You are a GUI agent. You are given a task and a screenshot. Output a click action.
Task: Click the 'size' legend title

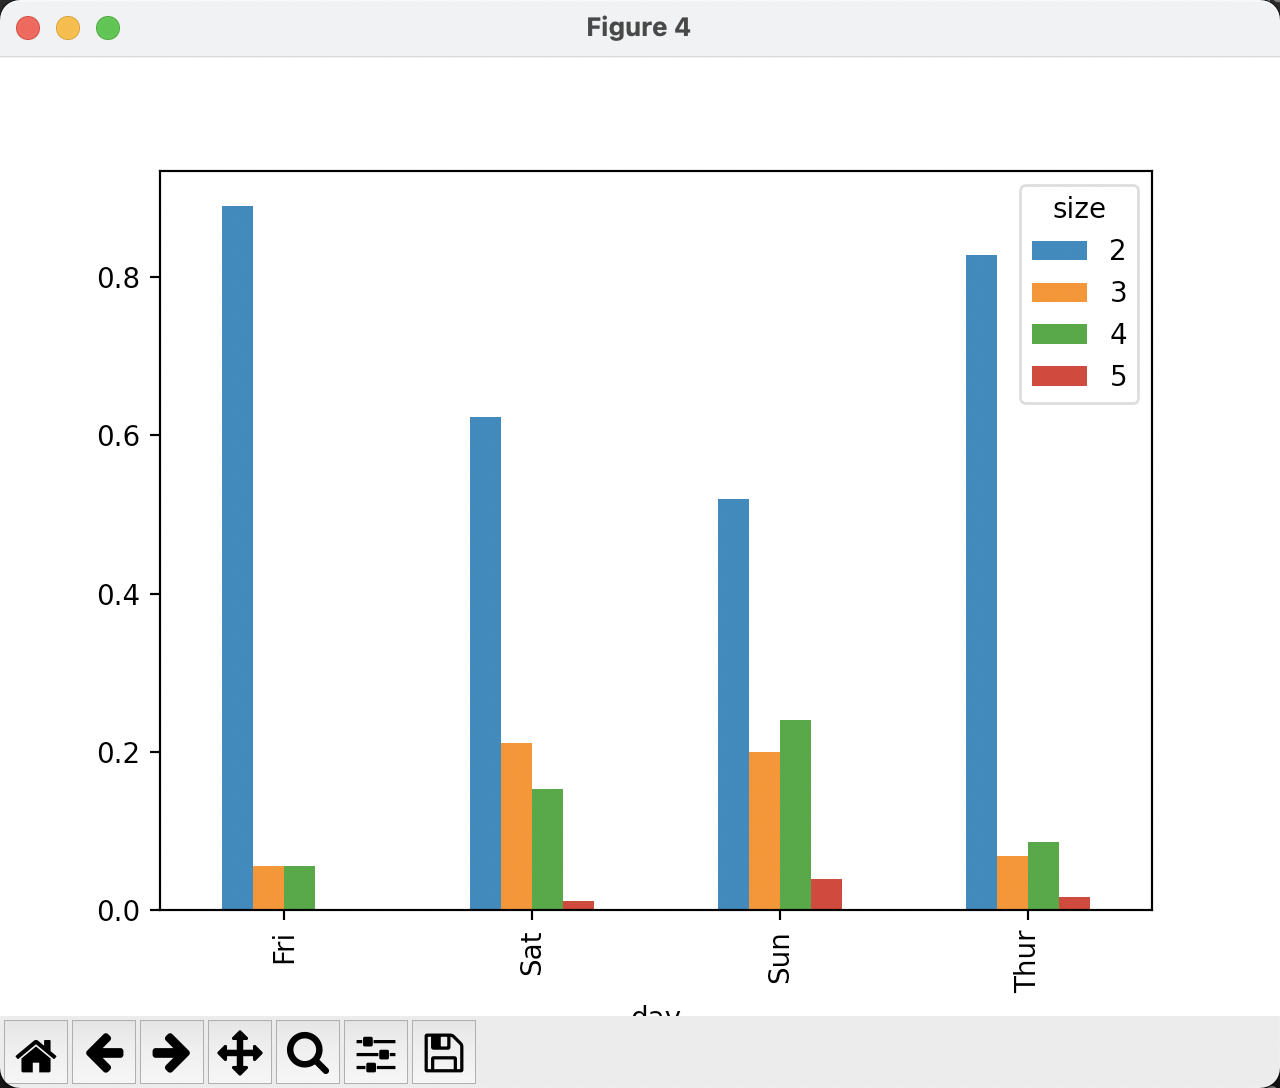[1079, 208]
